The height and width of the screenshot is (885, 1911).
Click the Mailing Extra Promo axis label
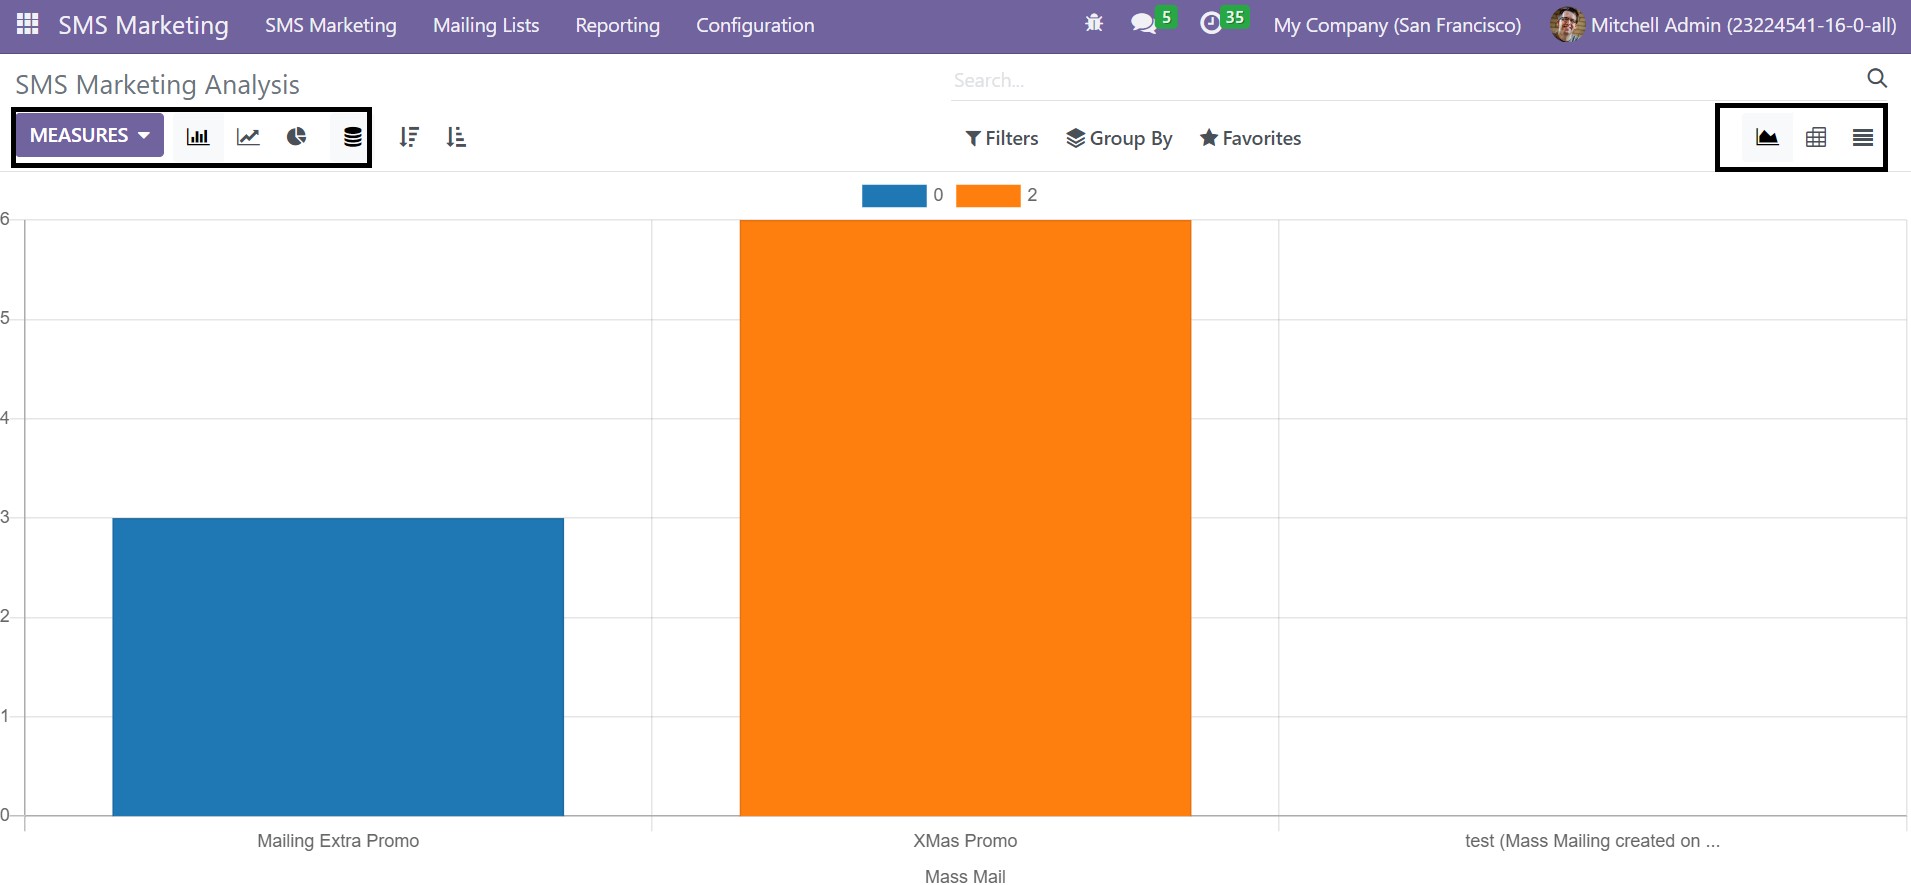[x=338, y=841]
